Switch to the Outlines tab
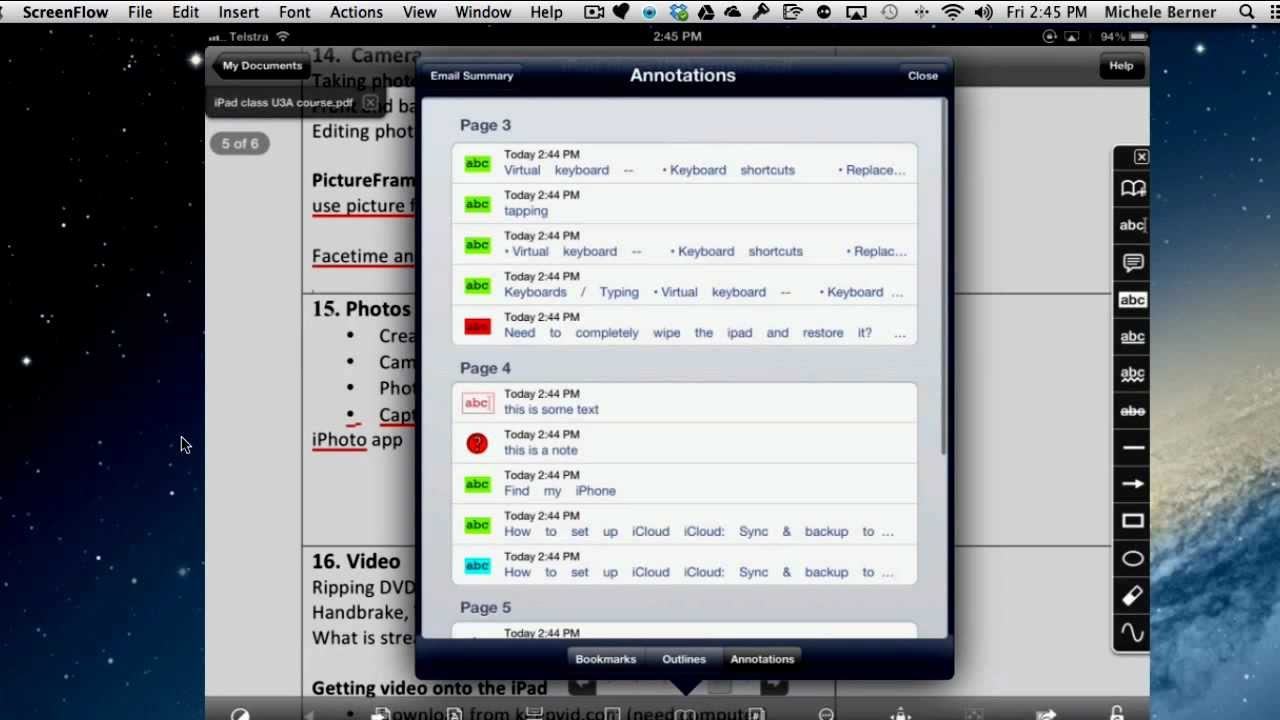Viewport: 1280px width, 720px height. pos(684,659)
